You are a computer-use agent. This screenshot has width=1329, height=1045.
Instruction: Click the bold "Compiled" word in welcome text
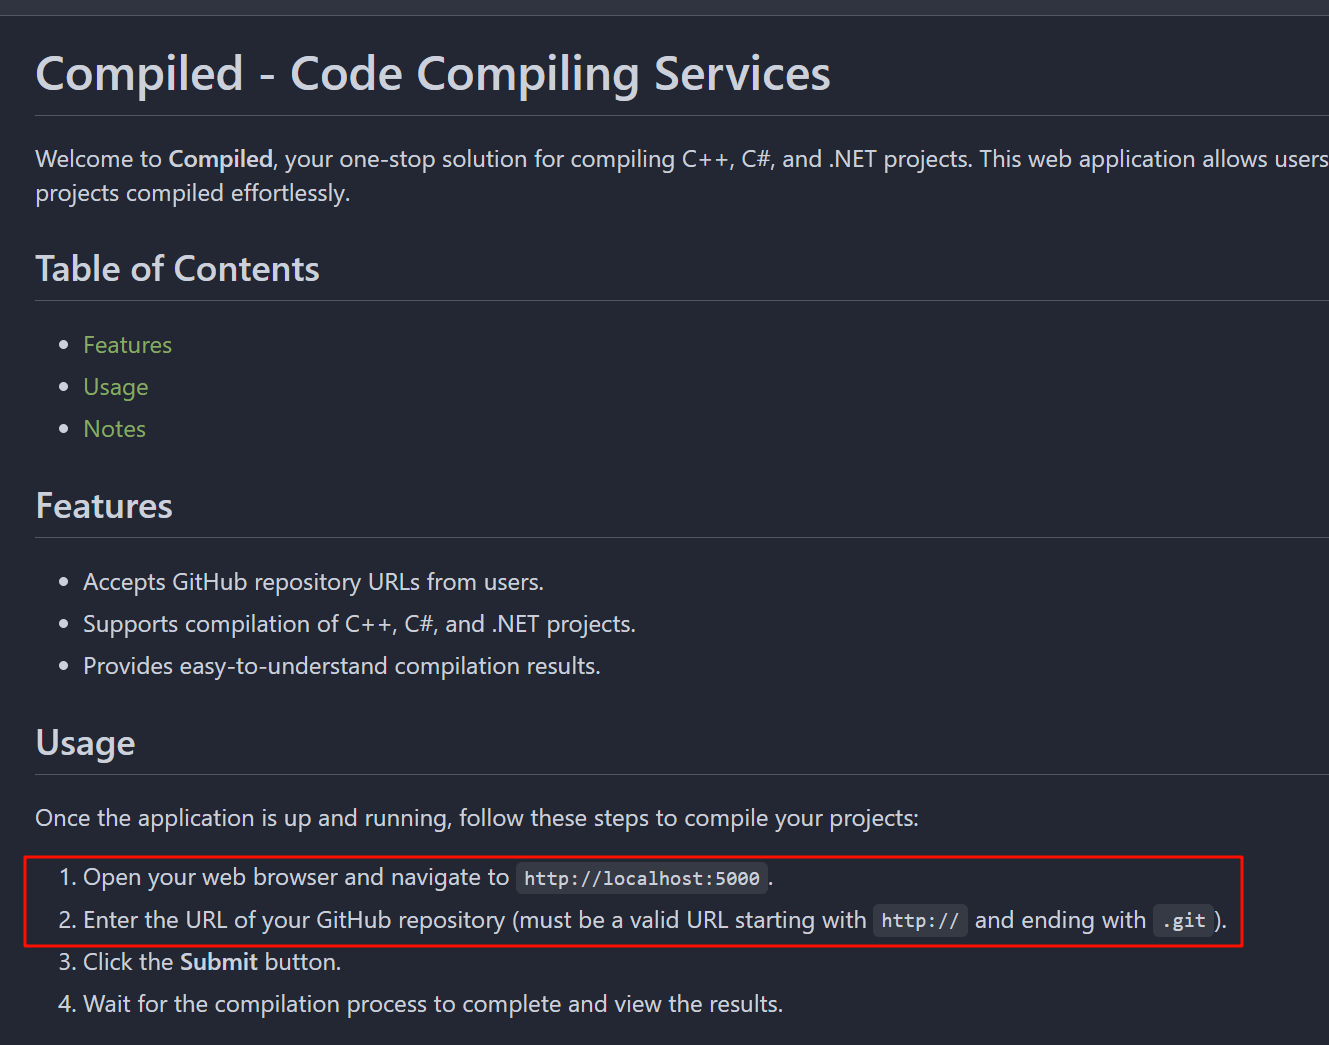coord(220,159)
